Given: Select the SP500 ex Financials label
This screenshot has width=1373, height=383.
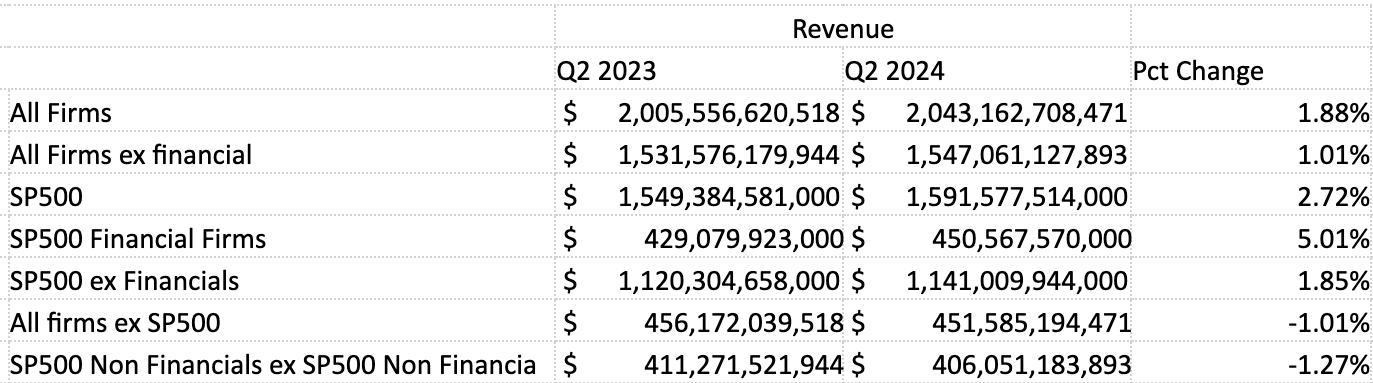Looking at the screenshot, I should click(124, 281).
